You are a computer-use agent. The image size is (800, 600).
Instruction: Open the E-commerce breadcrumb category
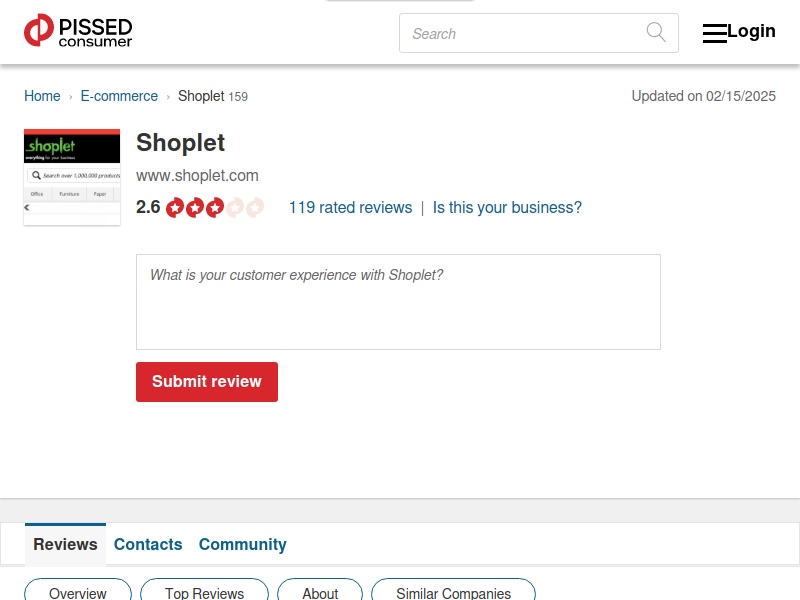(119, 96)
